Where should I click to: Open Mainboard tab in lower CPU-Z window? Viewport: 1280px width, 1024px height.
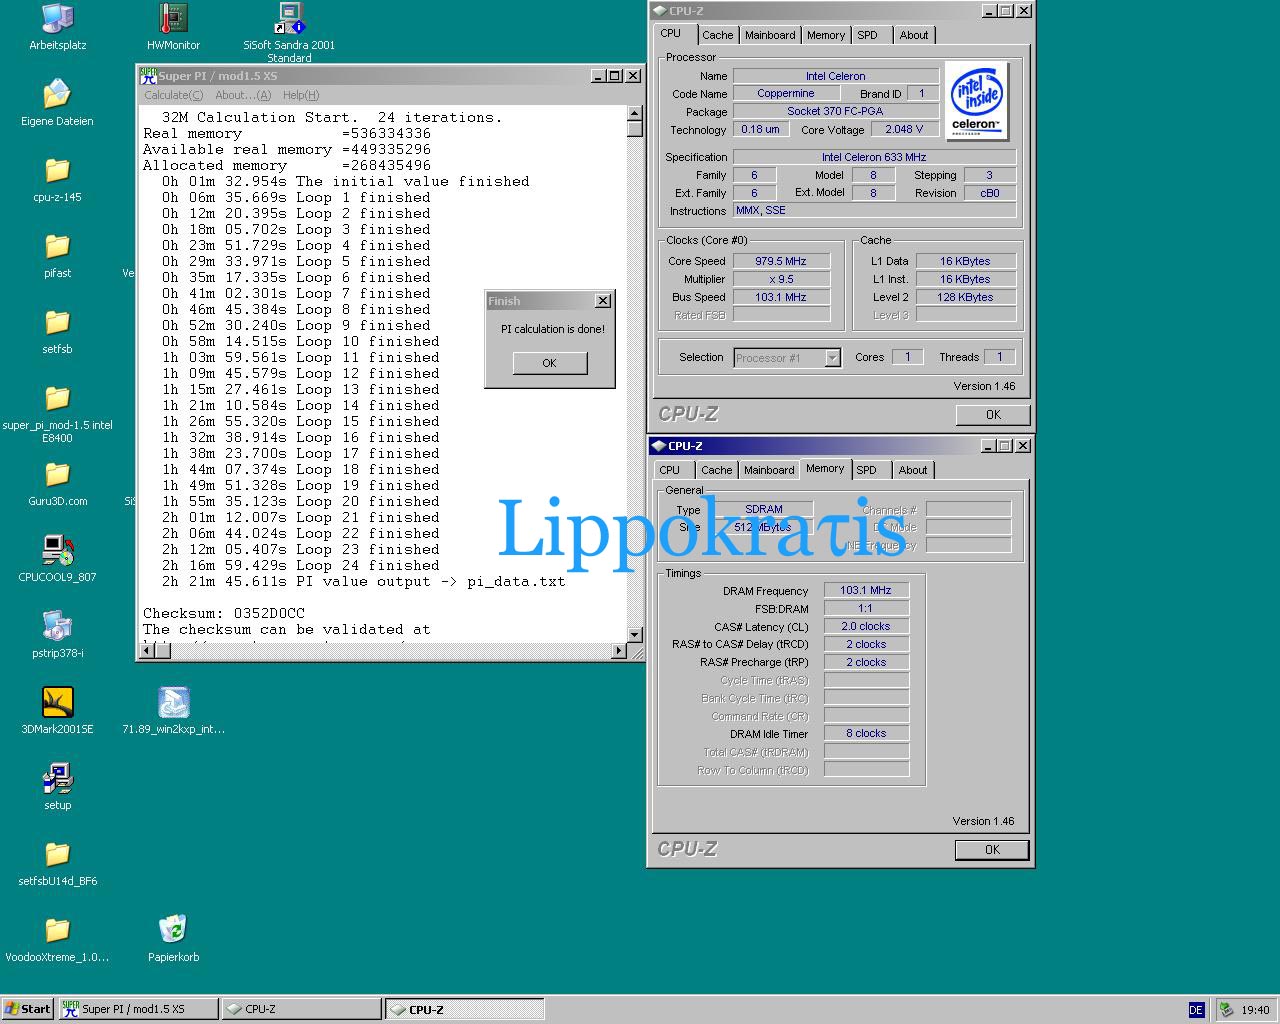pyautogui.click(x=769, y=470)
